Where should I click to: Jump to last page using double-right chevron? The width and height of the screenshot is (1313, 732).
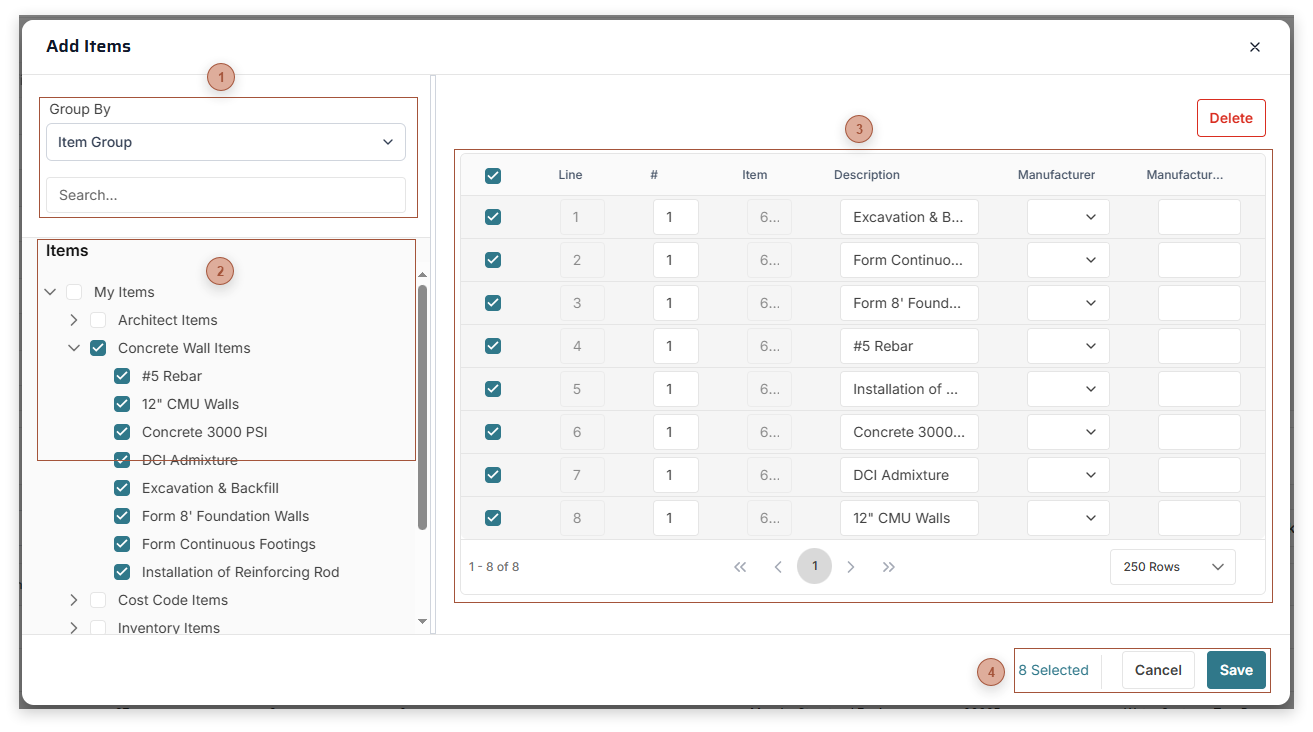coord(889,566)
